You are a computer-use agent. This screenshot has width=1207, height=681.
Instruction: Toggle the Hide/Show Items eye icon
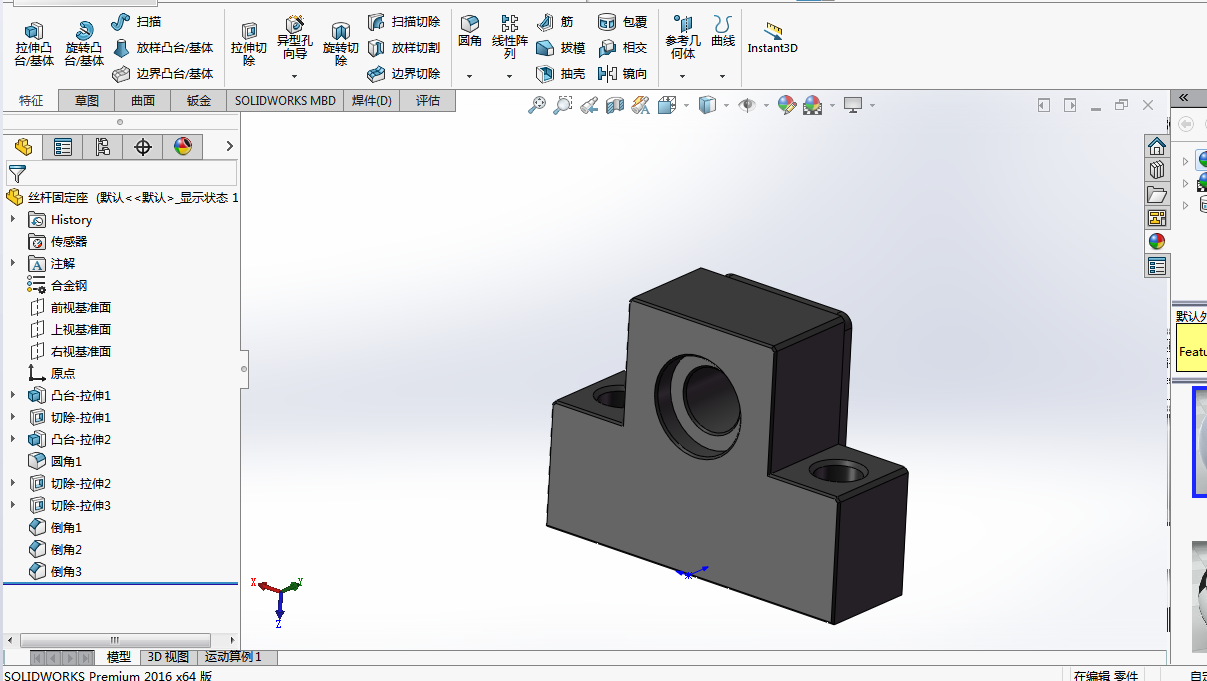[x=746, y=104]
